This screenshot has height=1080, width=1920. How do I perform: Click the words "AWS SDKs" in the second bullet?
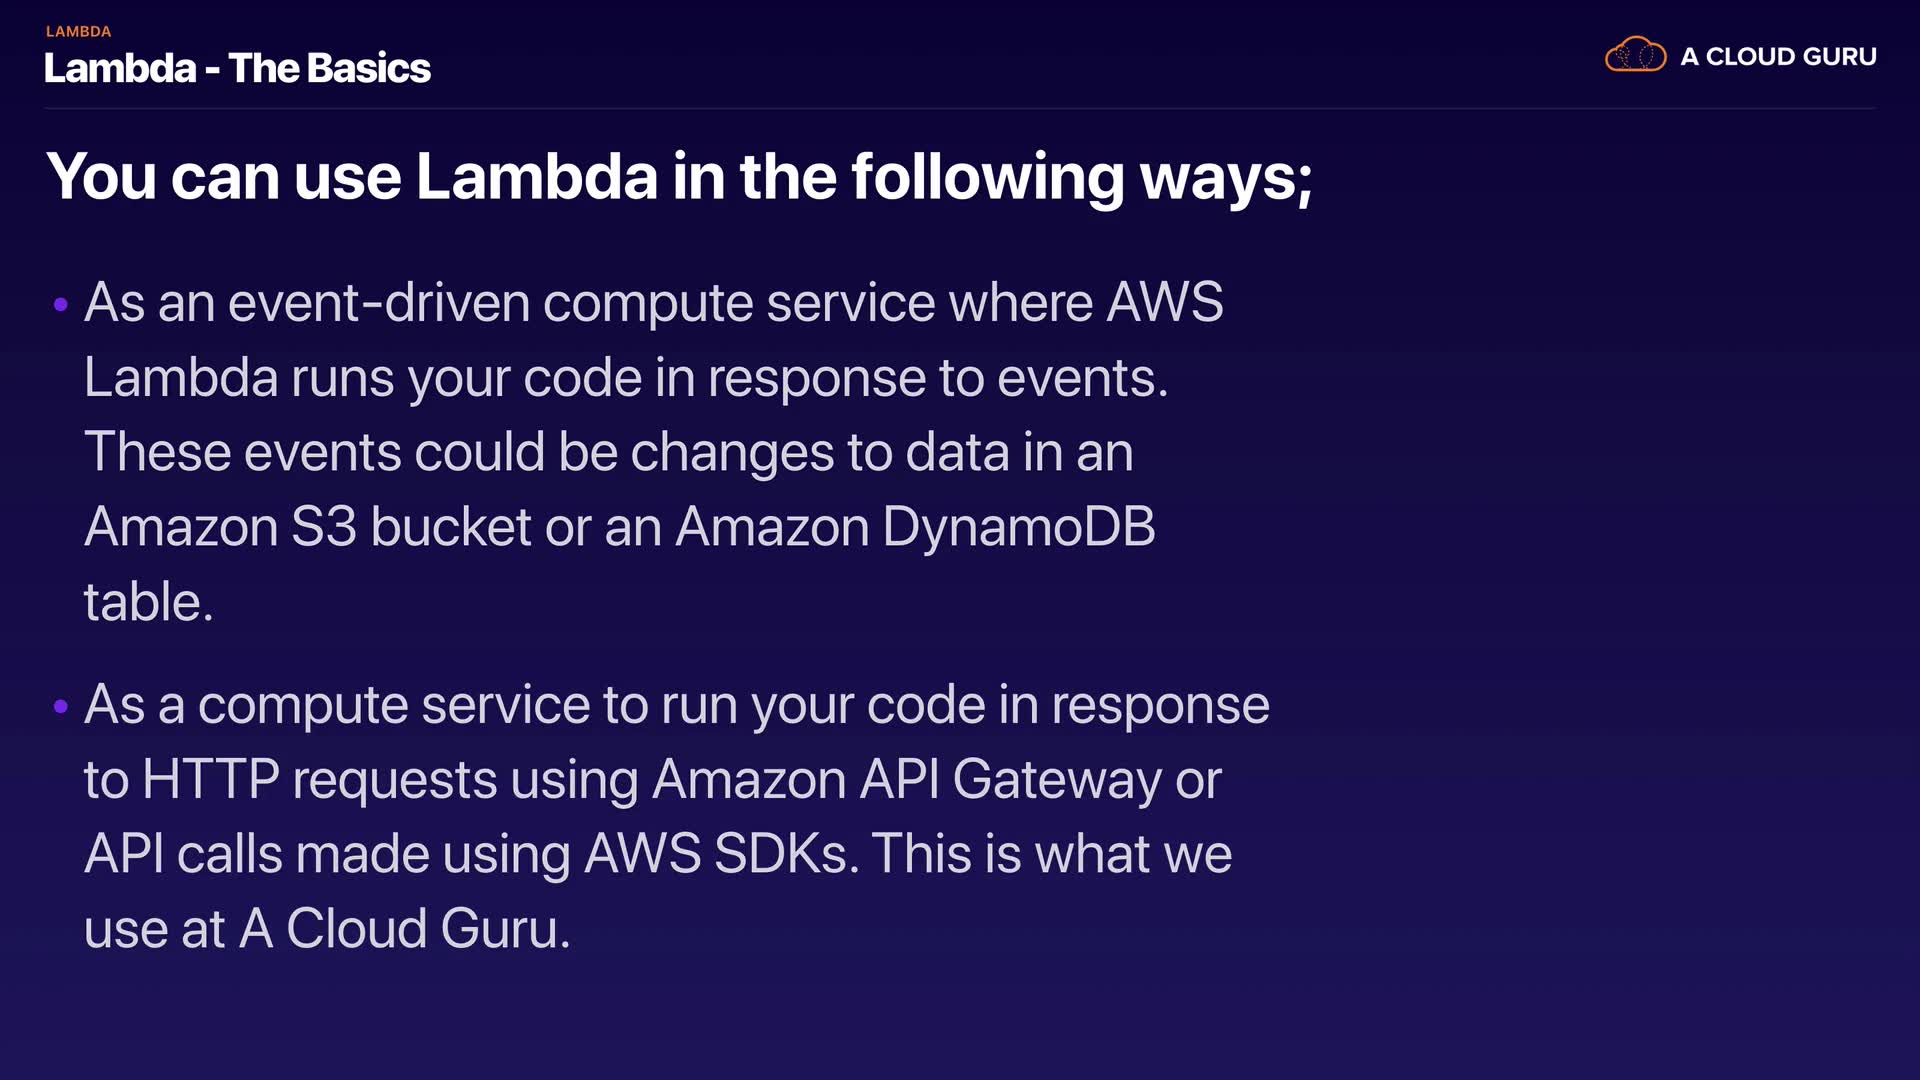(x=716, y=855)
